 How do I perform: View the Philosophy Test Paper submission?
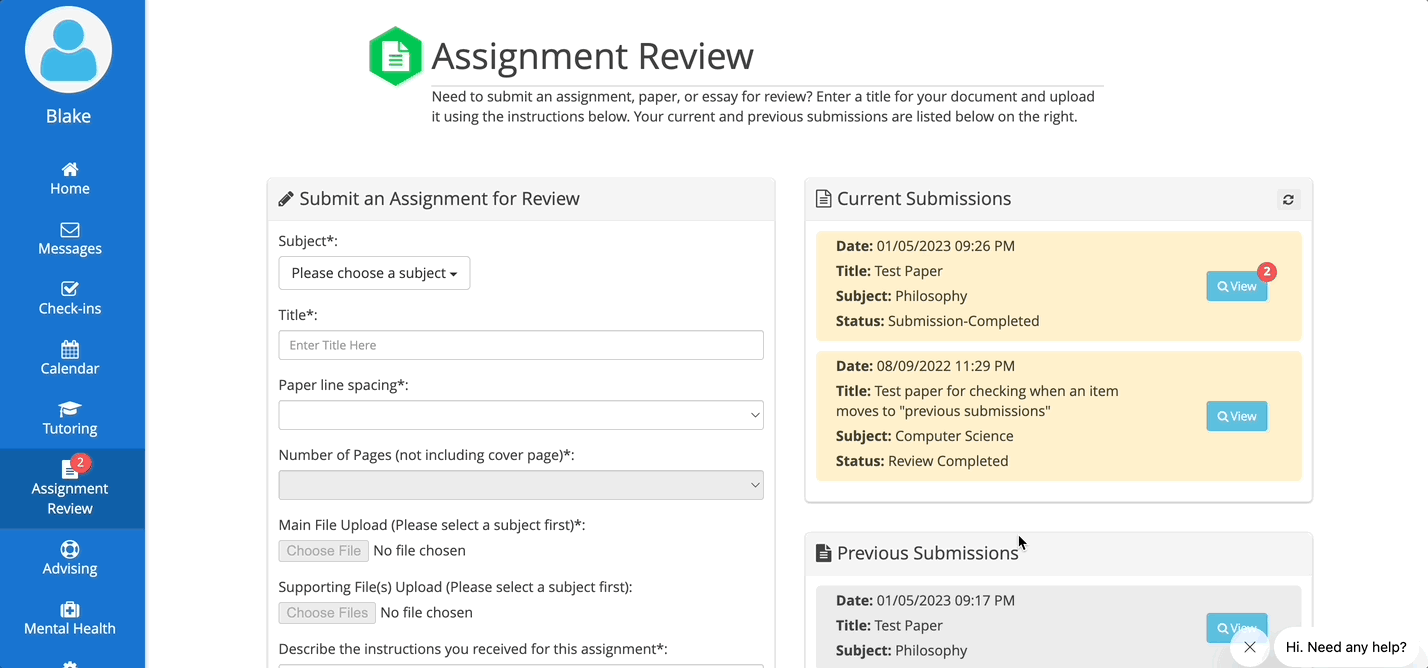(x=1236, y=286)
